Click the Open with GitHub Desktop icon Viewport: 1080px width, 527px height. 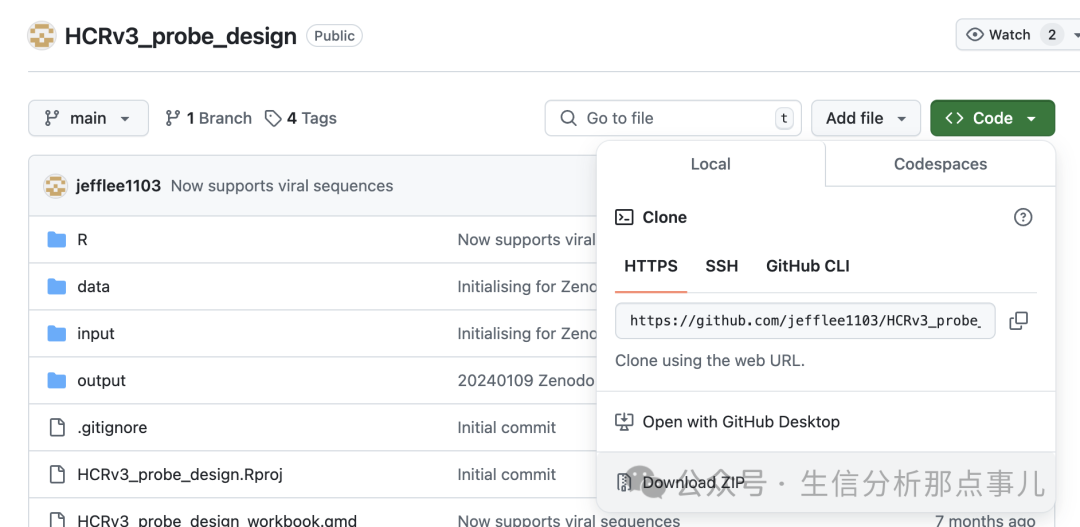click(x=624, y=422)
